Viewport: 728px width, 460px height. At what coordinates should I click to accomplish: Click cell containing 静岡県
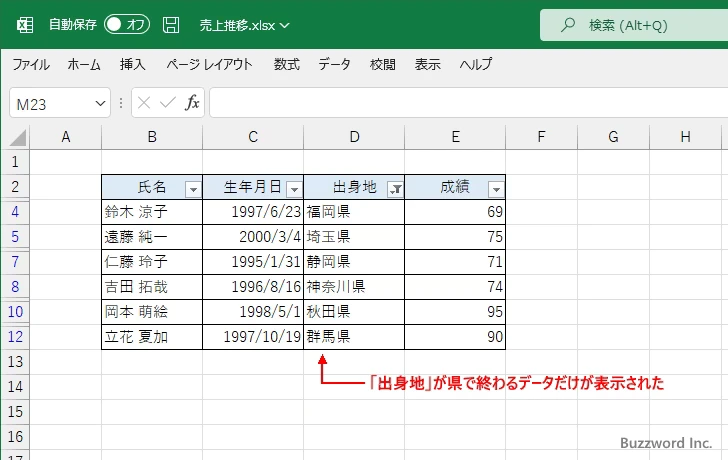pos(354,262)
